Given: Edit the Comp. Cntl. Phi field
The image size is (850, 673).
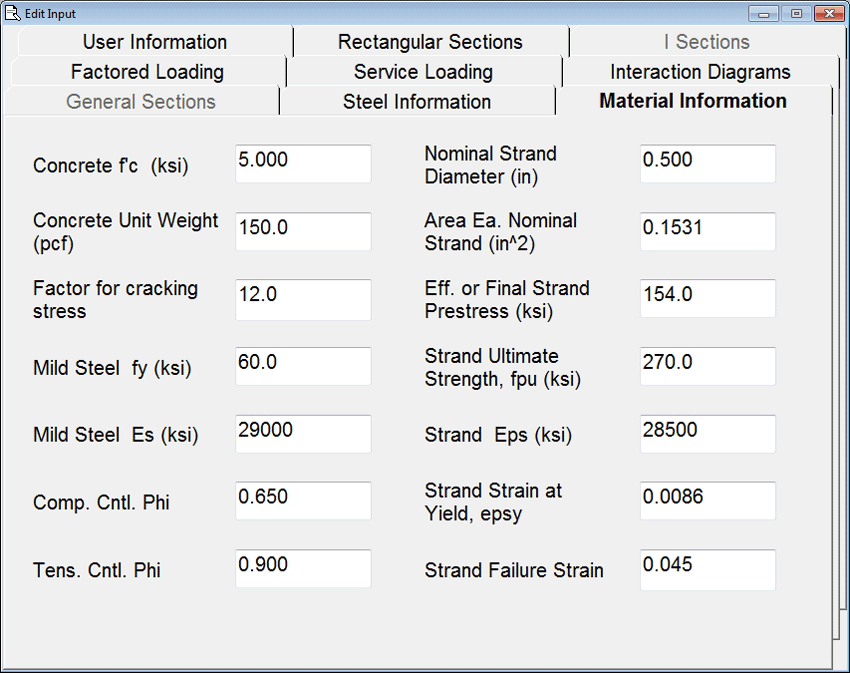Looking at the screenshot, I should pos(303,501).
